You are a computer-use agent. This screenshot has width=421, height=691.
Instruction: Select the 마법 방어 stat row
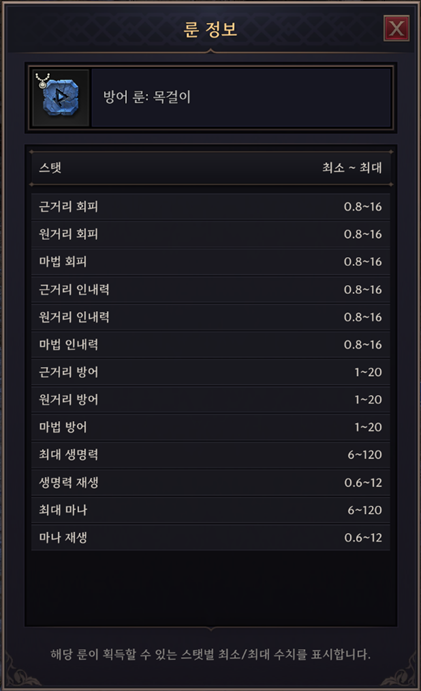pos(211,427)
